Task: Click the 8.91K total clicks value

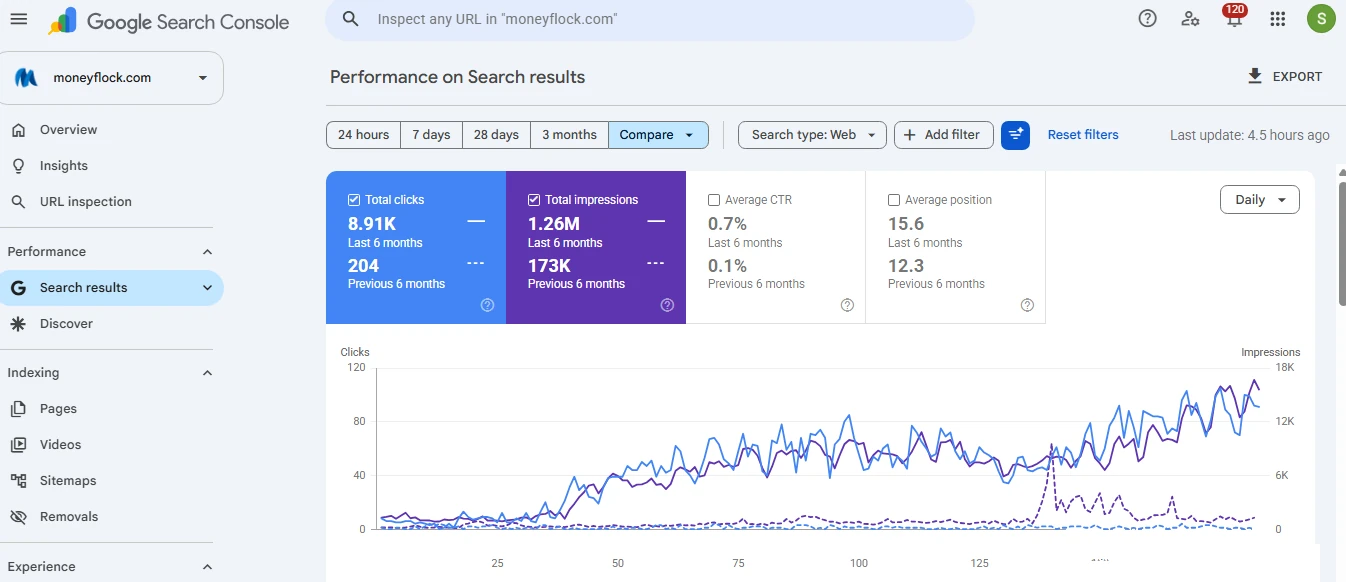Action: pyautogui.click(x=372, y=224)
